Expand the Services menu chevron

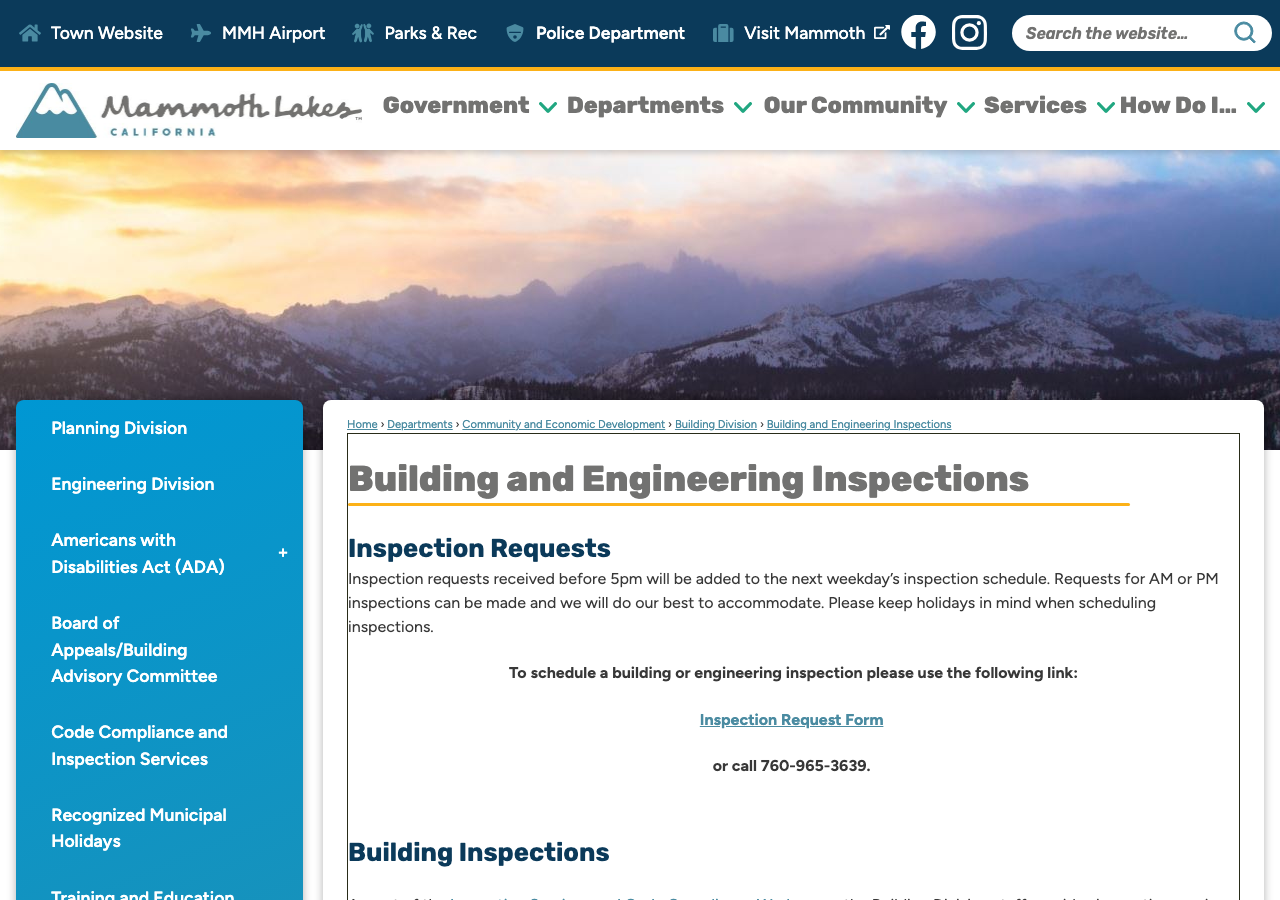(x=1106, y=107)
